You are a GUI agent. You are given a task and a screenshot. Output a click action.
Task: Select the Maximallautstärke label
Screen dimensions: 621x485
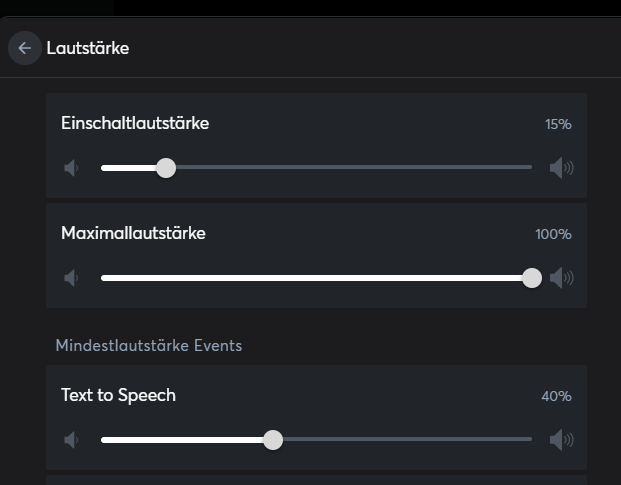click(x=133, y=233)
